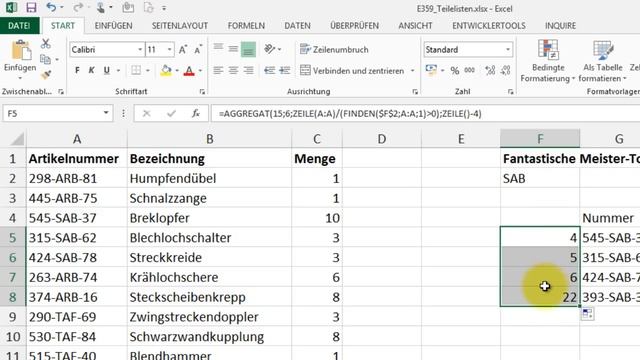This screenshot has width=640, height=360.
Task: Select row 9 header
Action: (x=13, y=317)
